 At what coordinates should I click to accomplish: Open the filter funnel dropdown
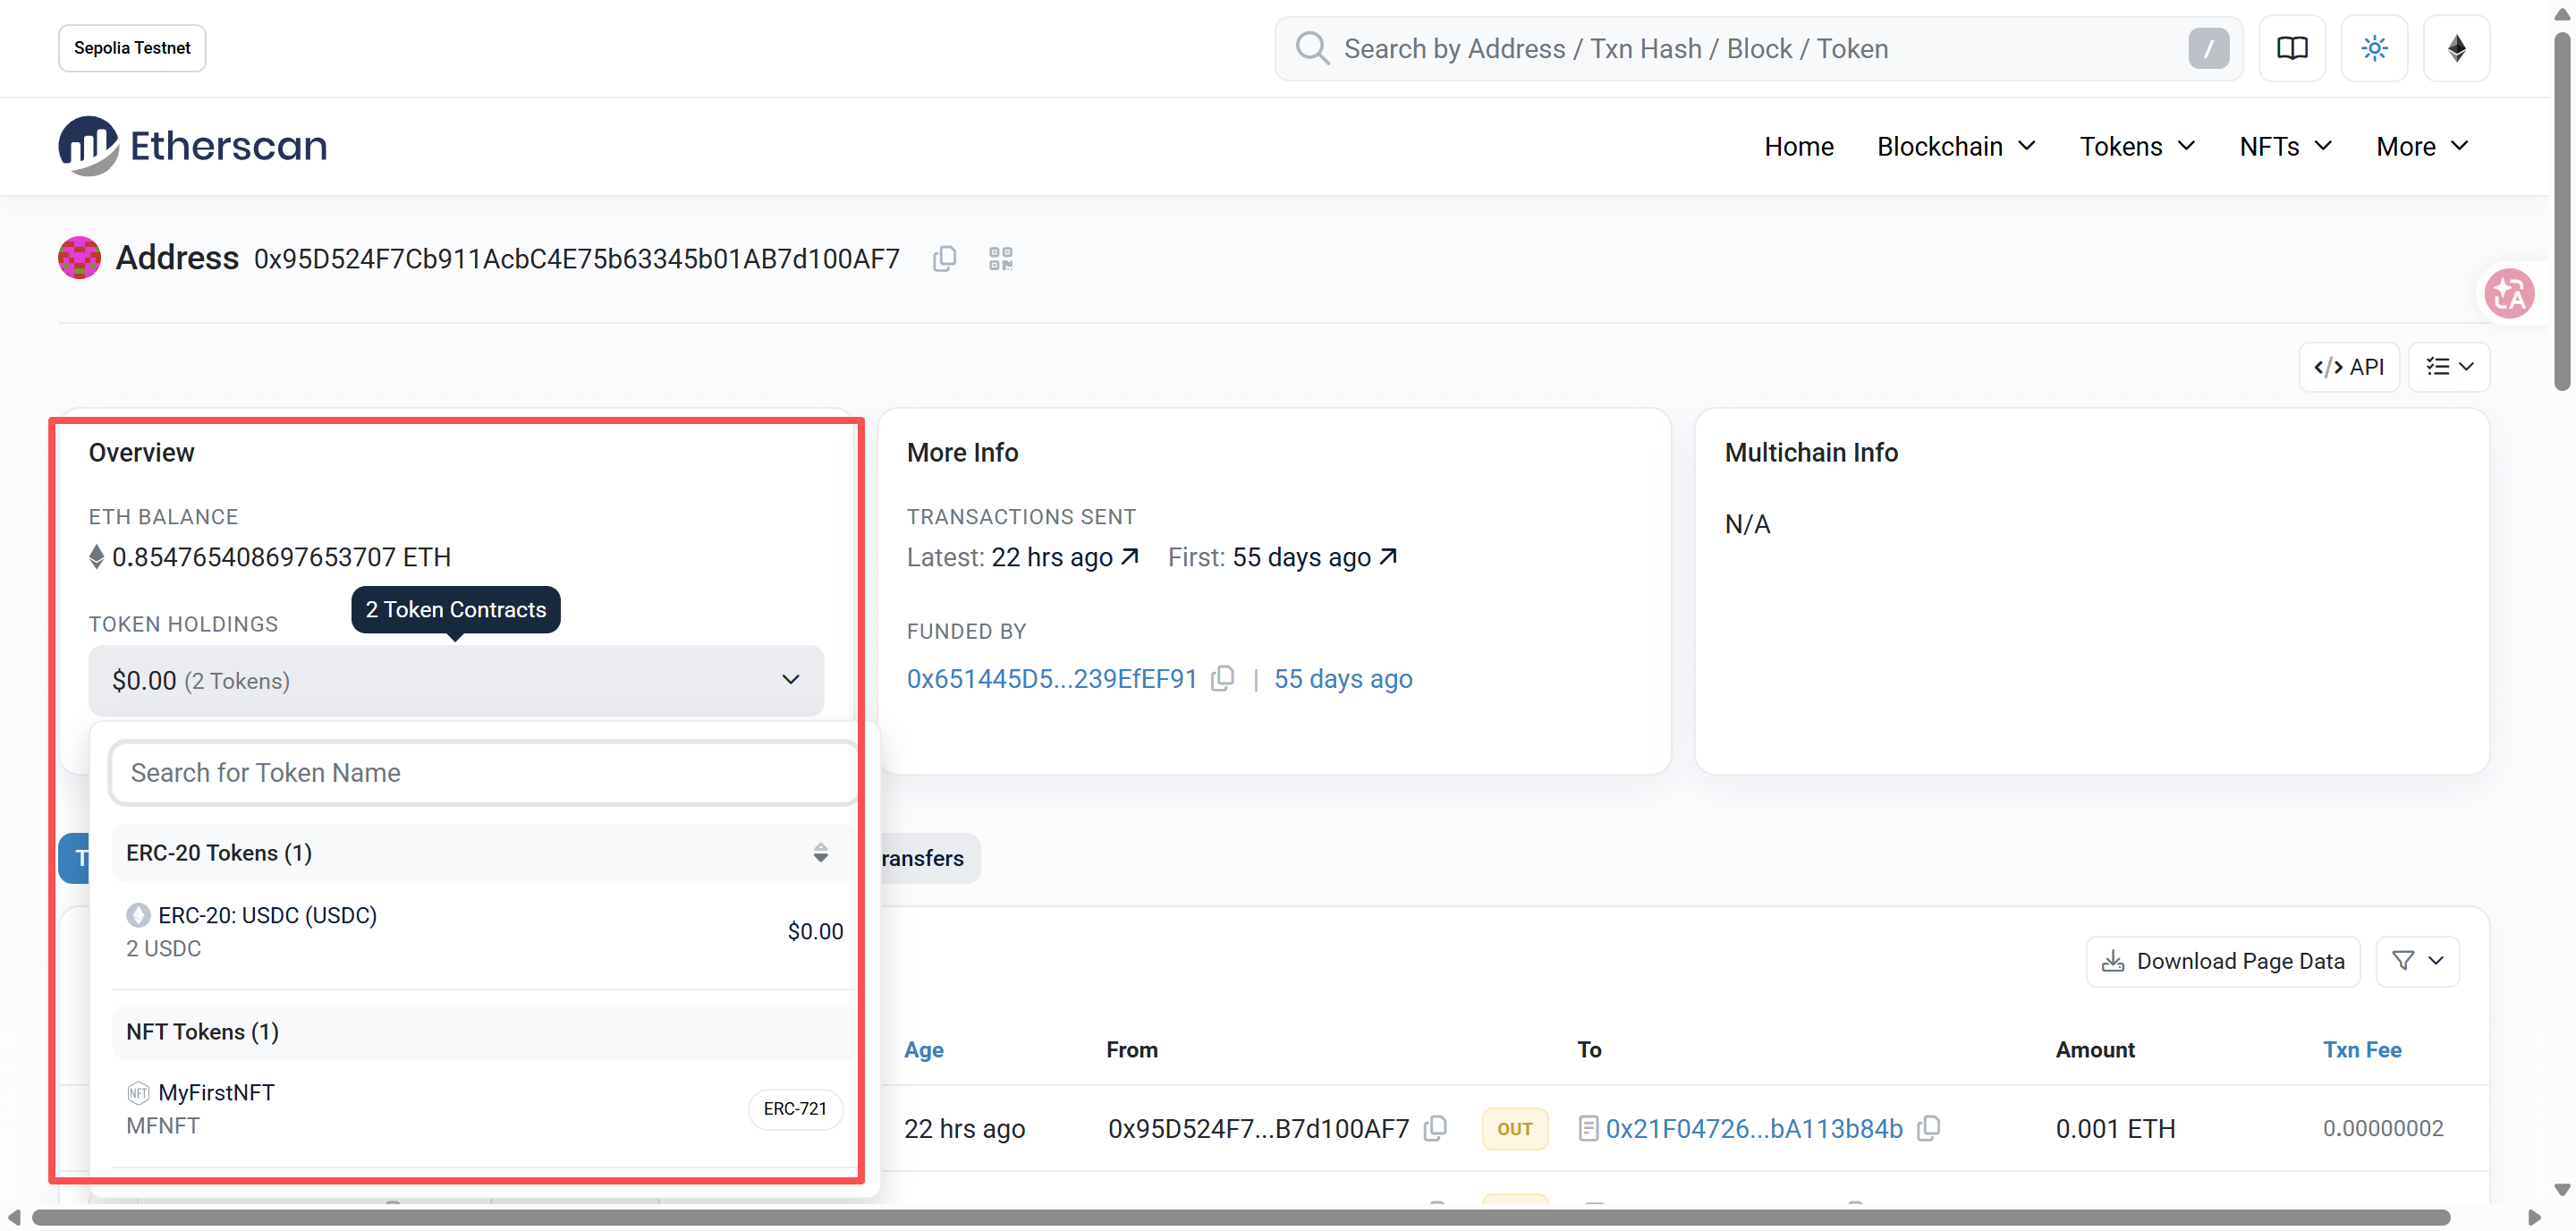tap(2416, 961)
